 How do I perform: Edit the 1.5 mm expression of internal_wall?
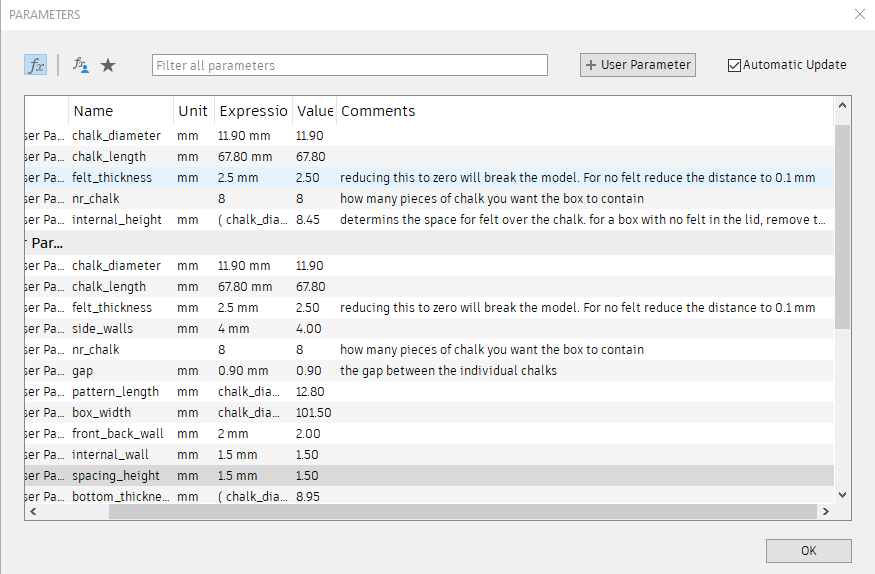tap(237, 455)
